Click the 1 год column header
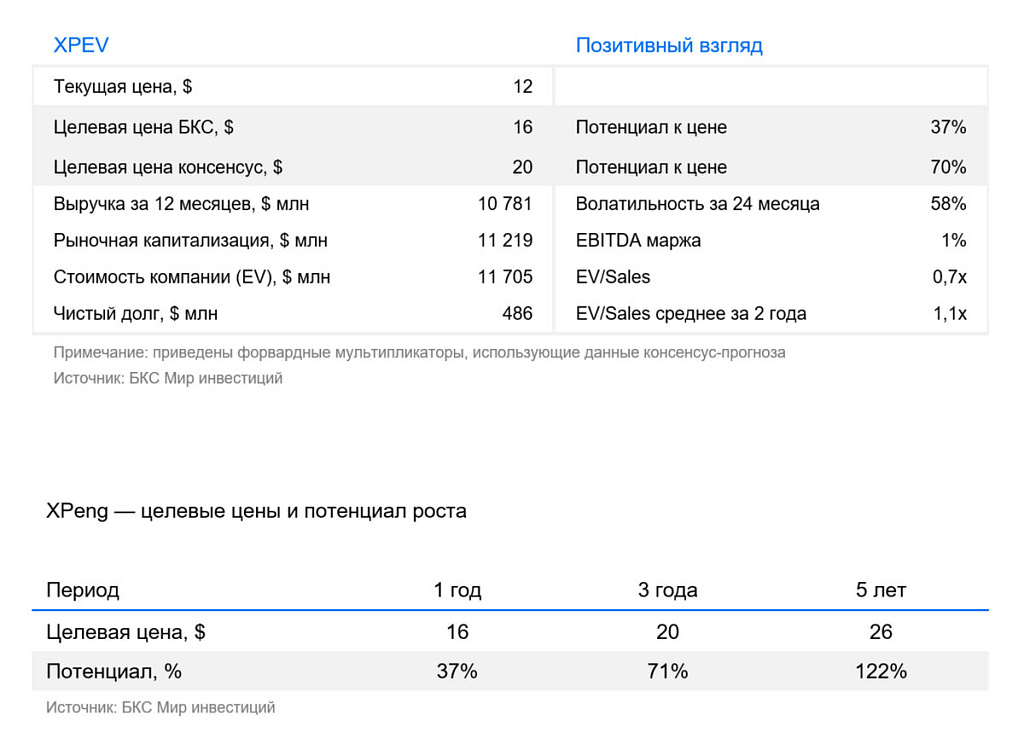Viewport: 1024px width, 738px height. (x=457, y=590)
